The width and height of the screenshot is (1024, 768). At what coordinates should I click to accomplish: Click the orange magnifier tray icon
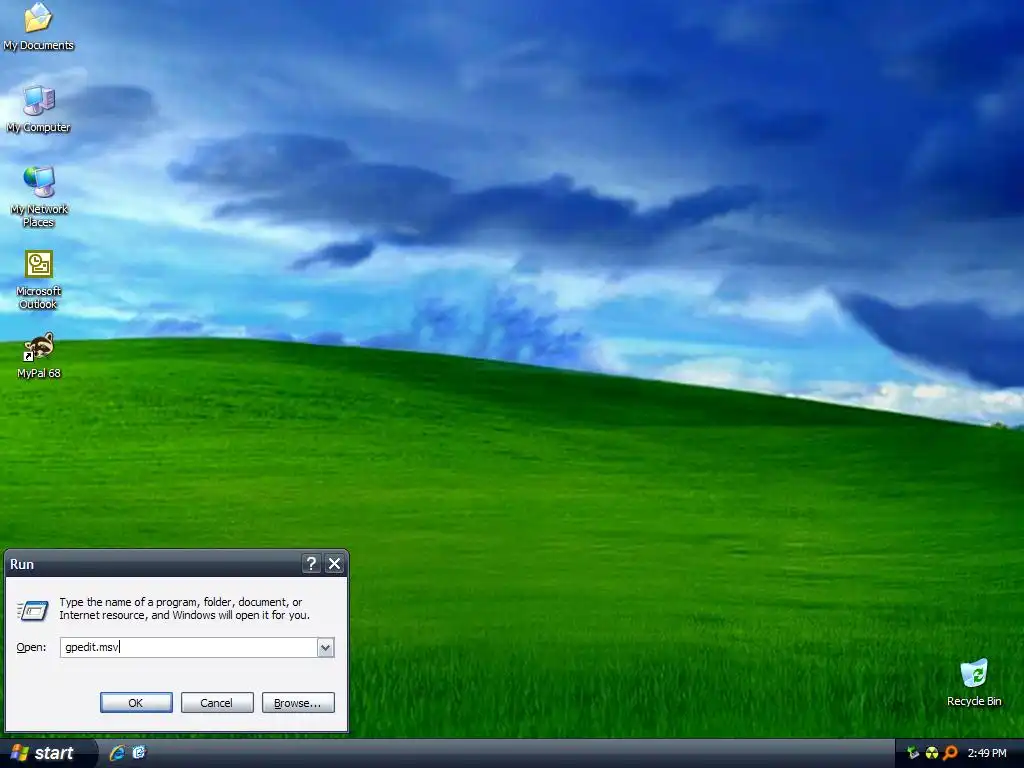click(x=950, y=753)
